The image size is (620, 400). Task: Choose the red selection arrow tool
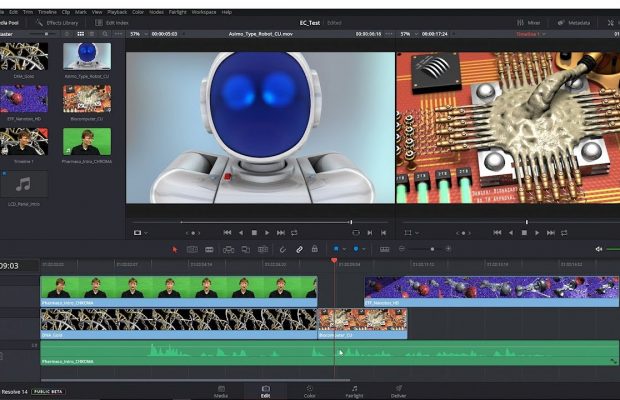[x=174, y=248]
